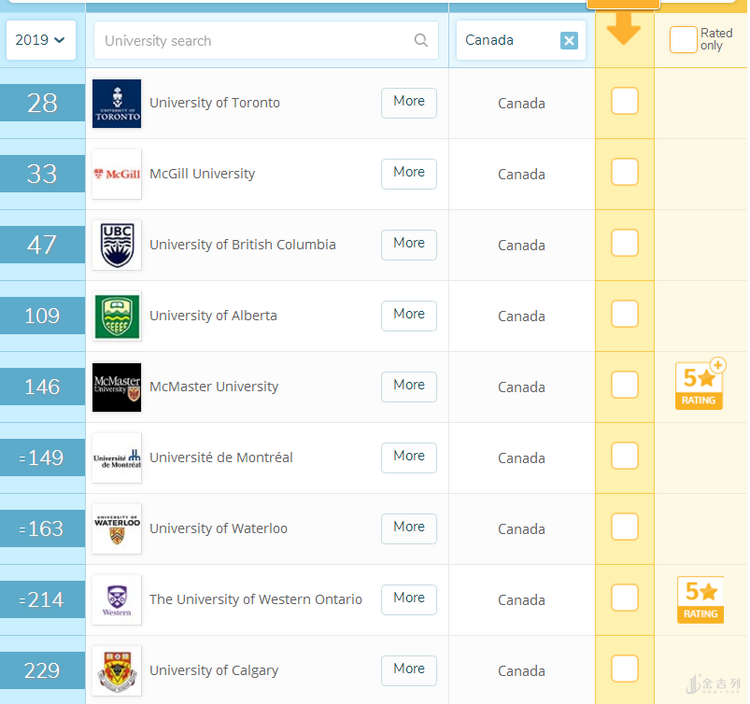Click rank number =214
750x704 pixels.
(x=42, y=599)
